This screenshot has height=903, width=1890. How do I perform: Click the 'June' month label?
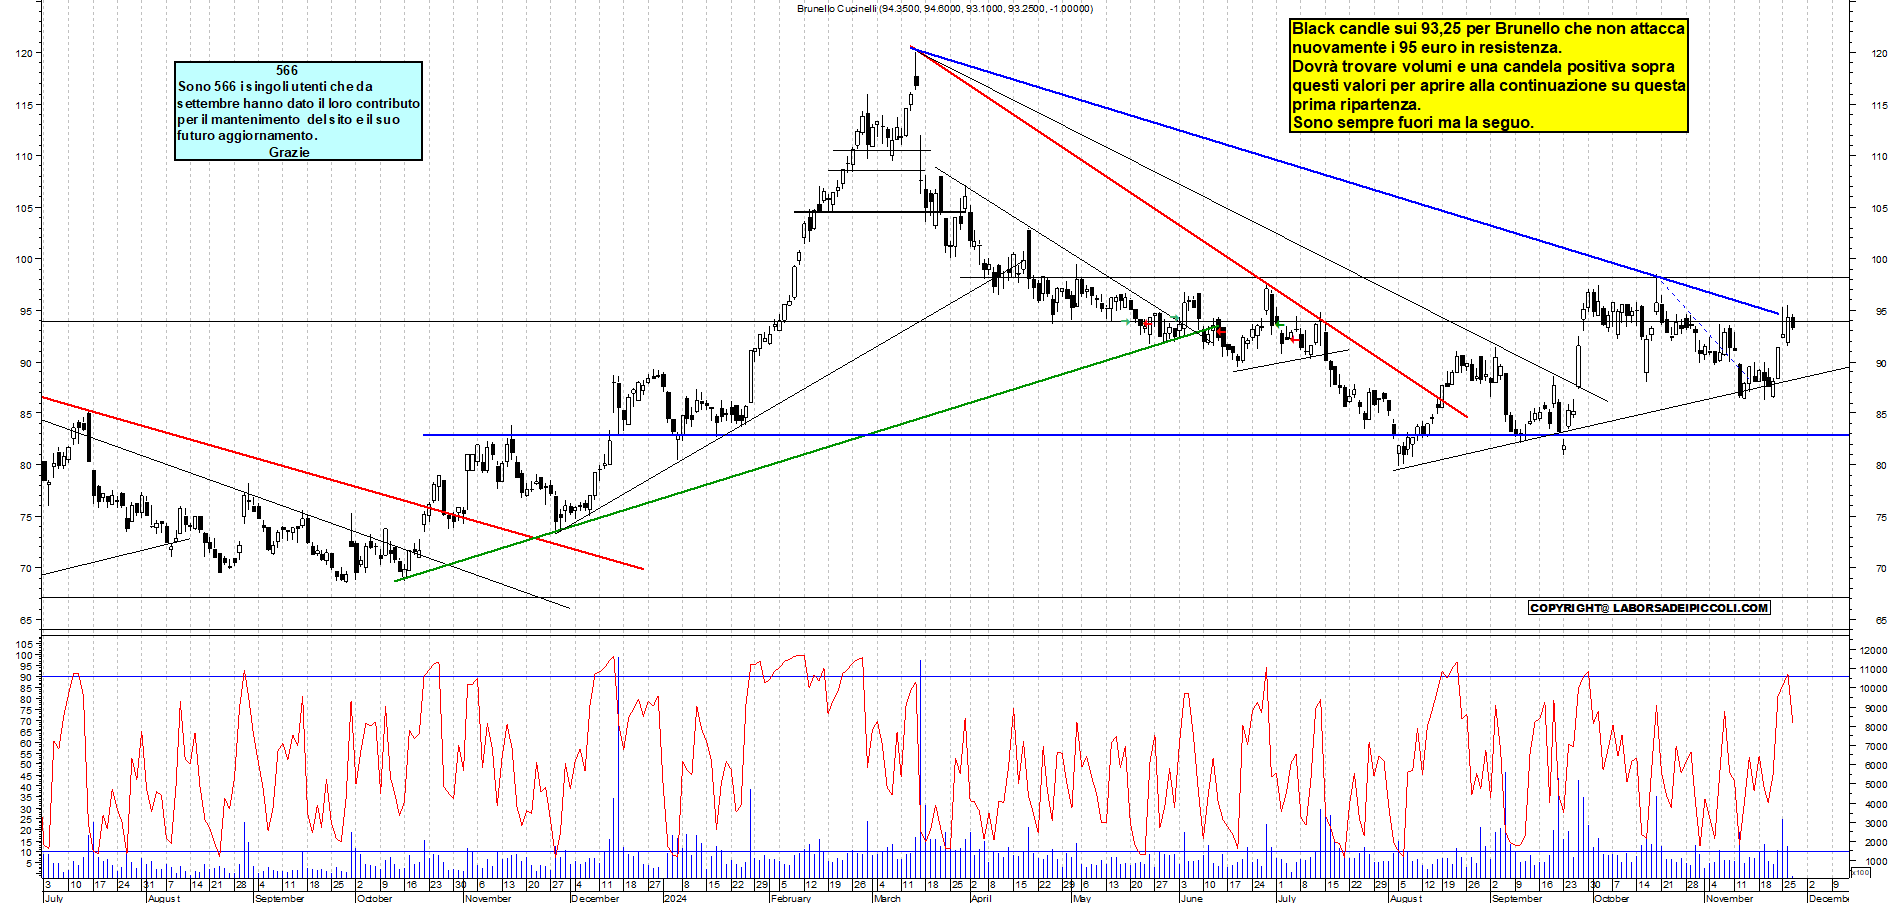[1191, 898]
